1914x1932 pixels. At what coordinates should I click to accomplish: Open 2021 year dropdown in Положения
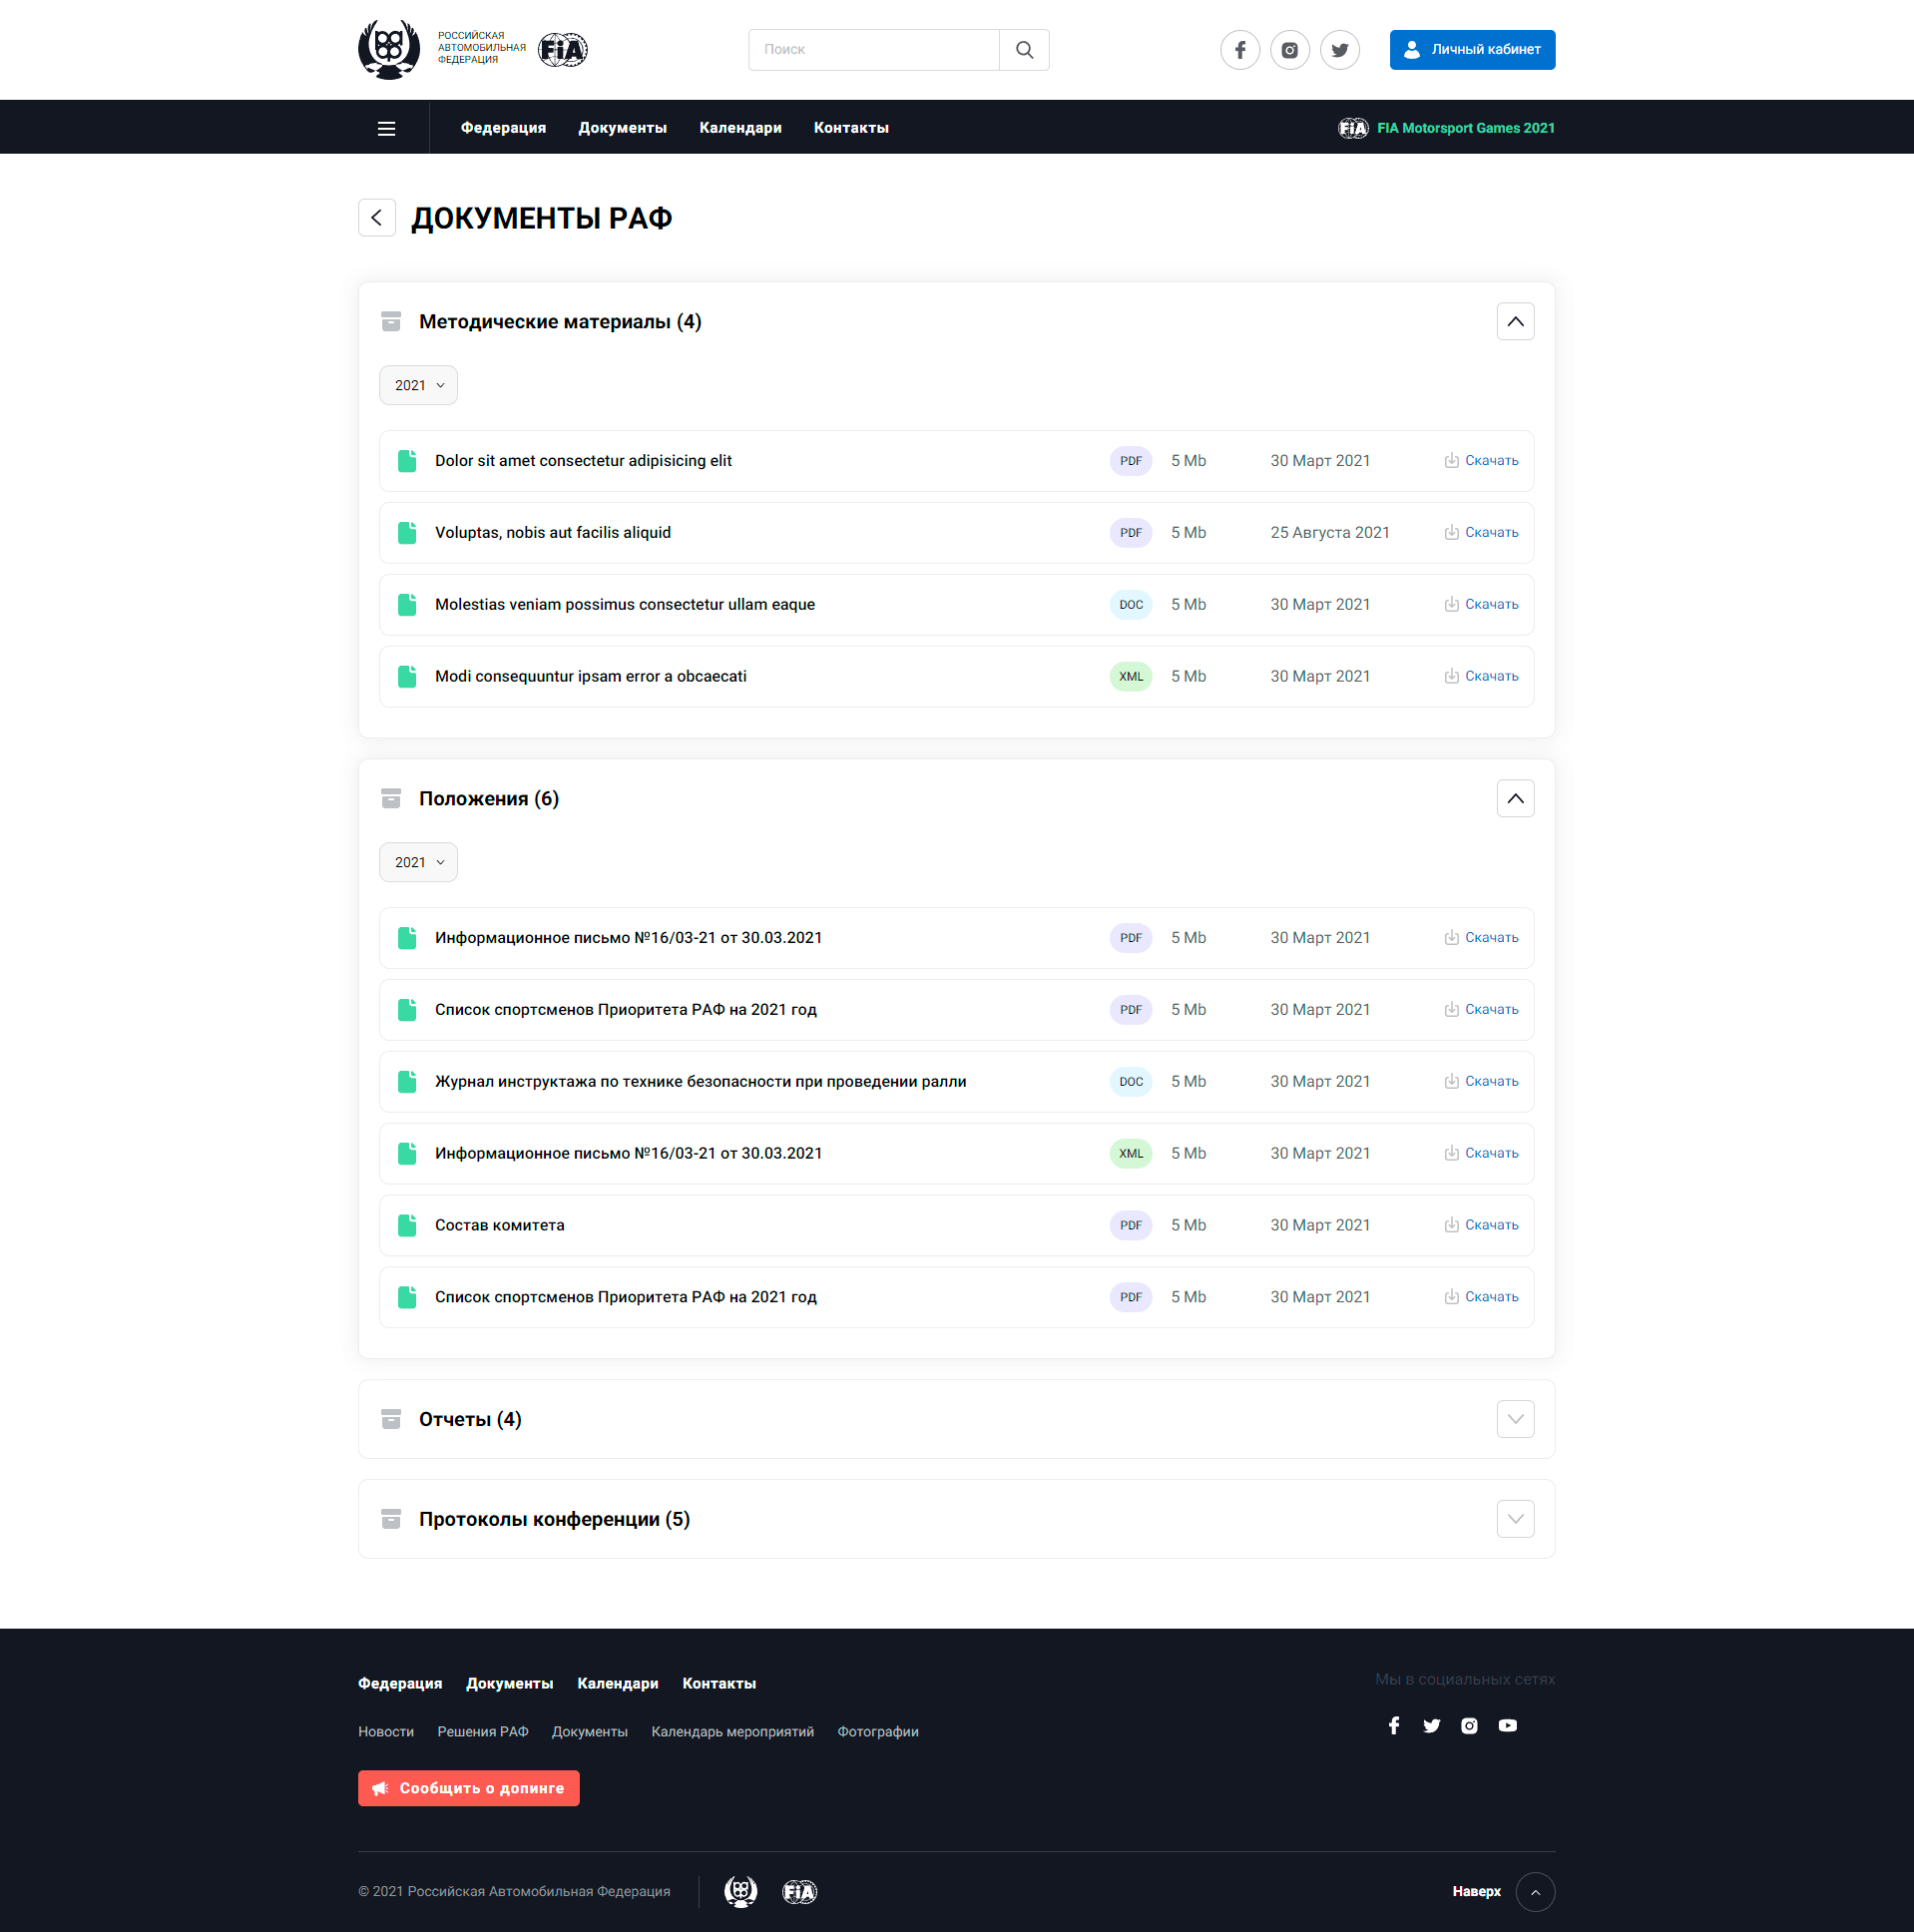tap(418, 862)
